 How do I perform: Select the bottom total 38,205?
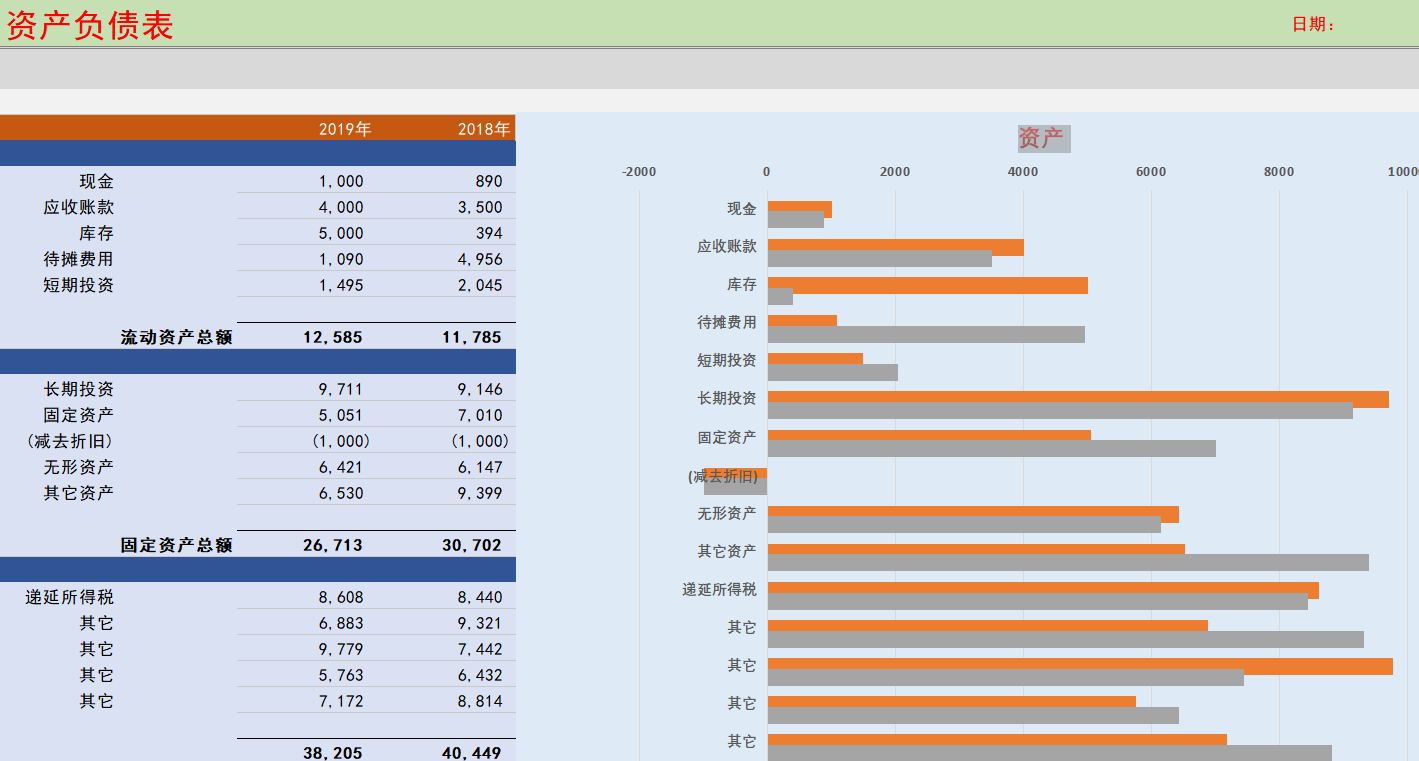333,753
